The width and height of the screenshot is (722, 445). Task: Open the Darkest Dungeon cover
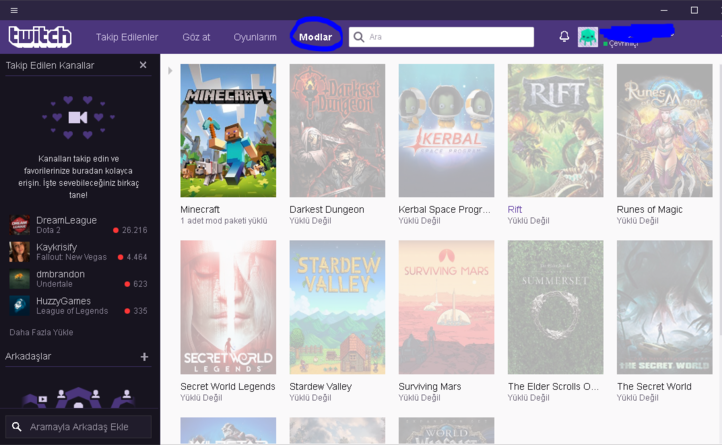pos(337,130)
